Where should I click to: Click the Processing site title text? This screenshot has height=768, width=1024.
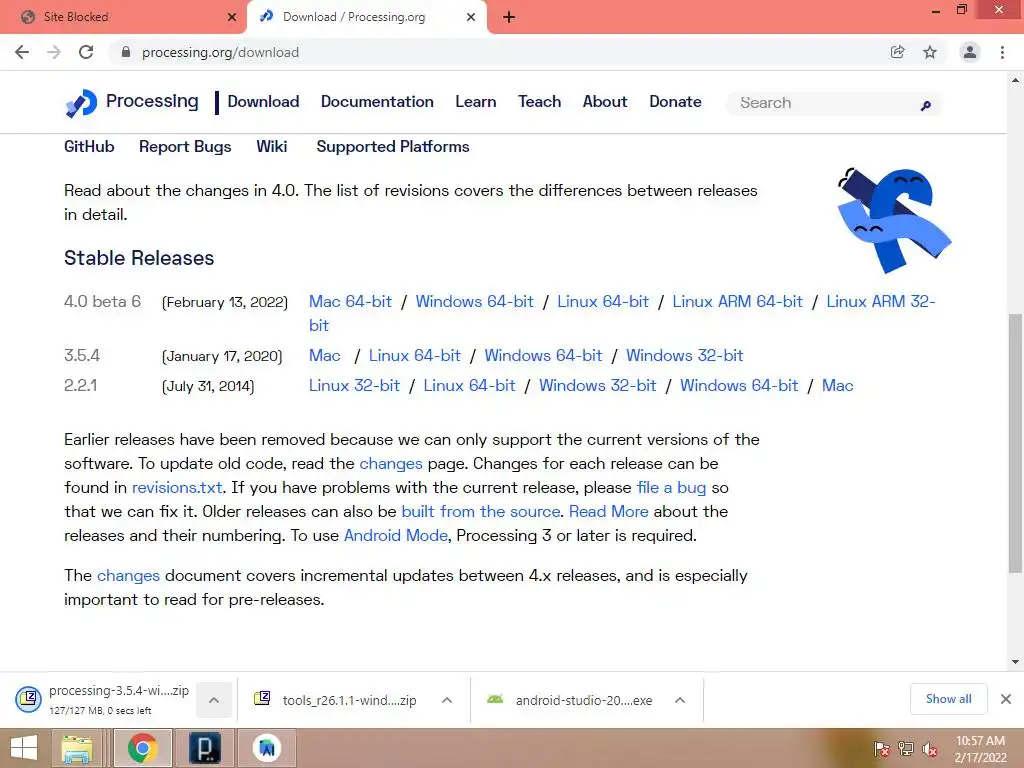(x=152, y=102)
